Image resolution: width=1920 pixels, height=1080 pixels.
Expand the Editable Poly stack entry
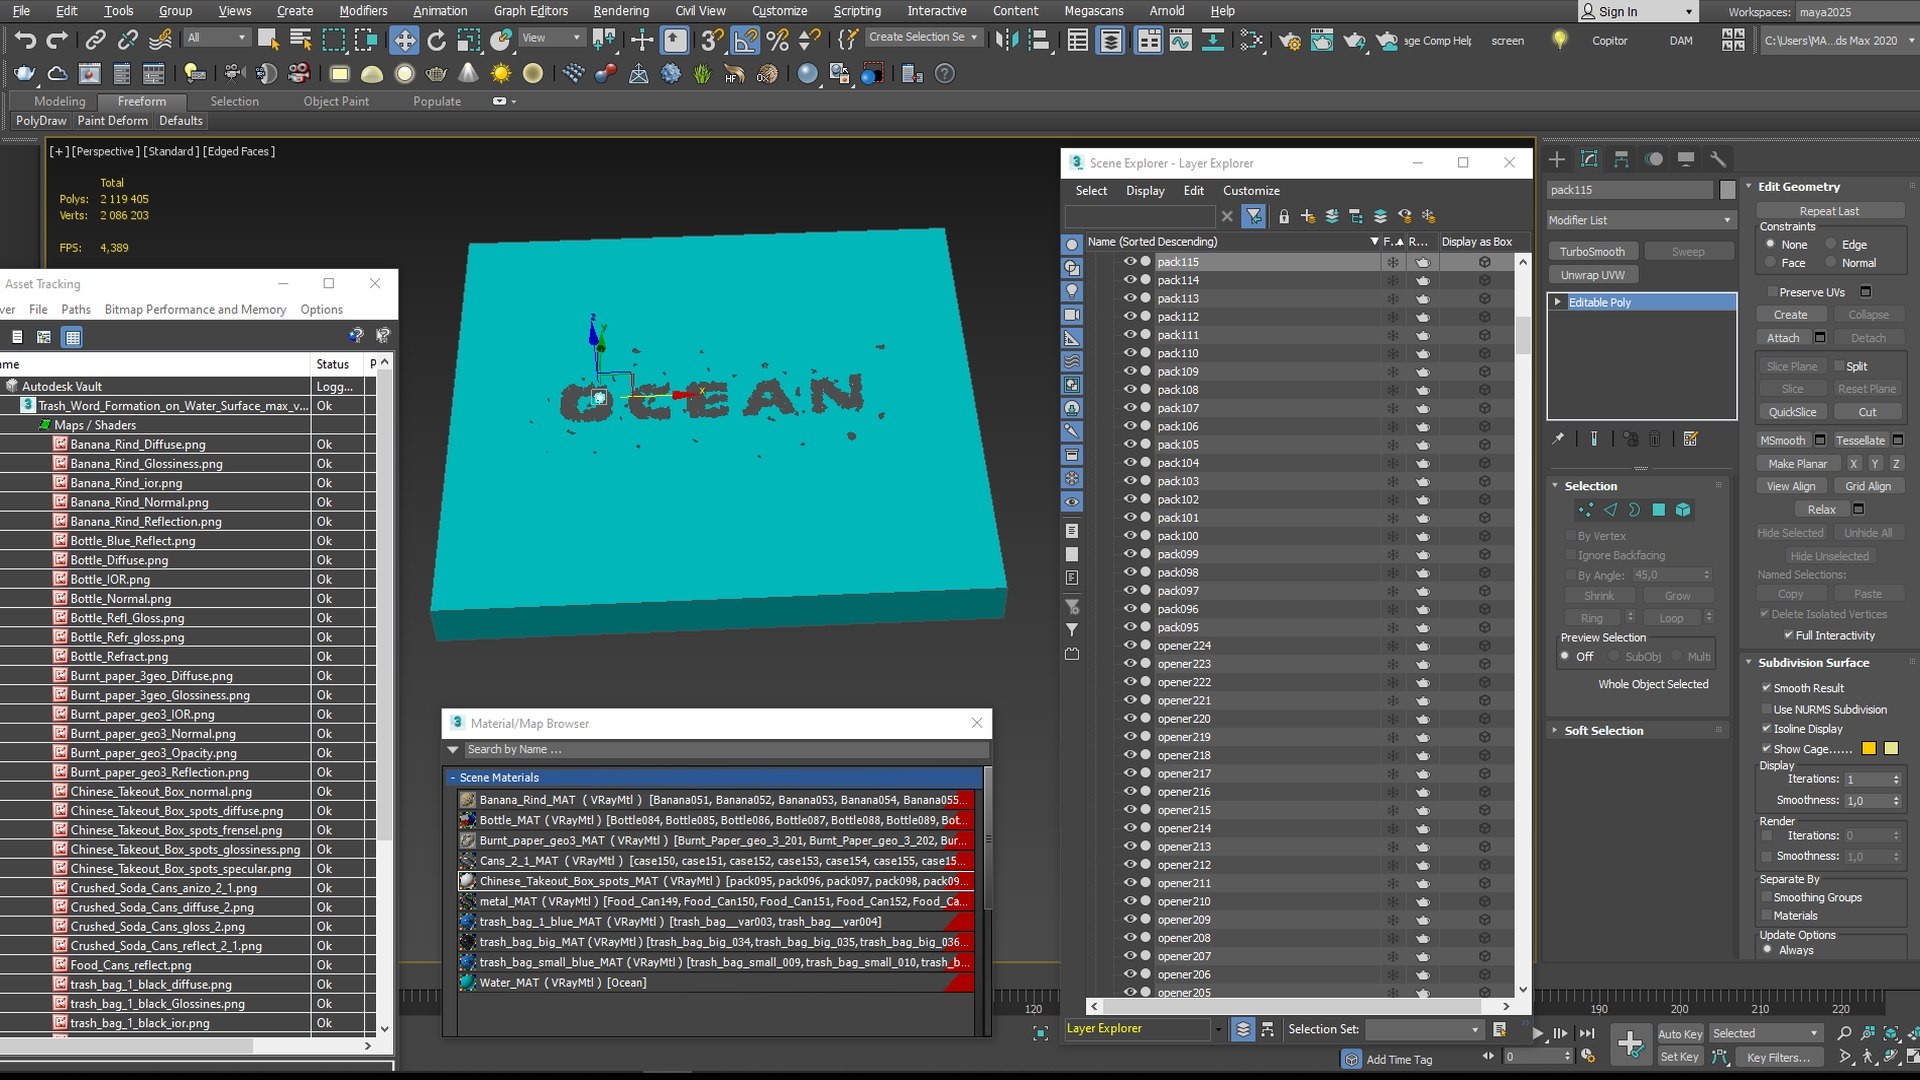[1558, 302]
